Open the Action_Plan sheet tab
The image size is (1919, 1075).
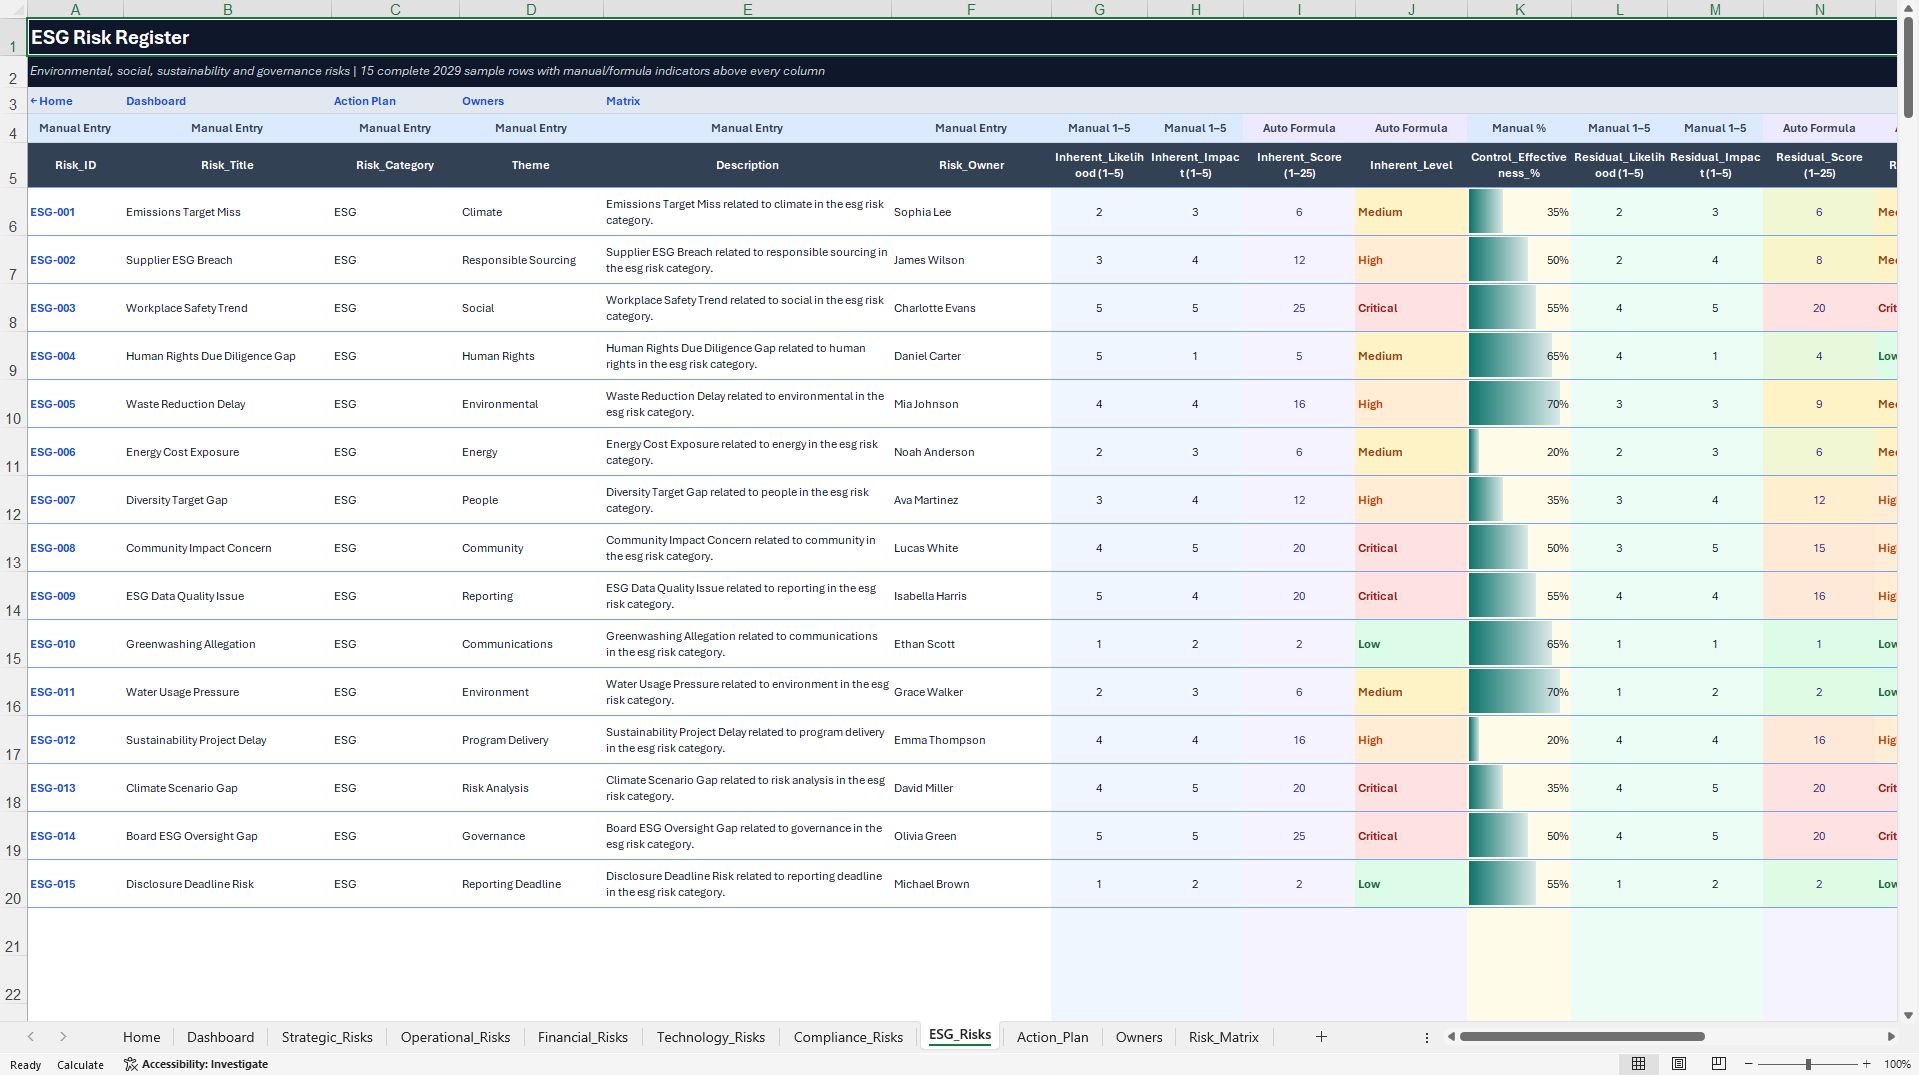pos(1052,1037)
